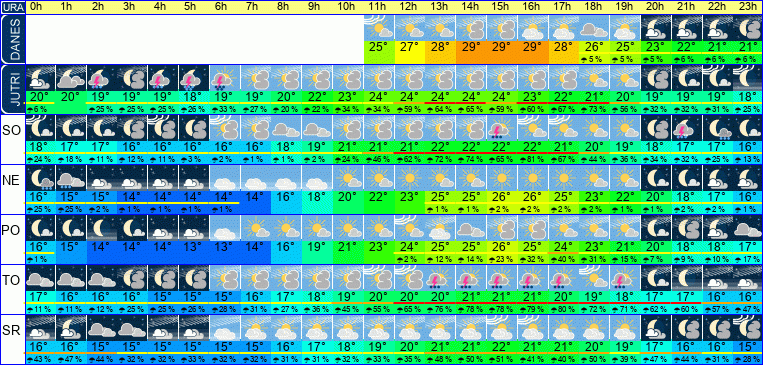
Task: Open the DANES day tab
Action: click(x=12, y=38)
